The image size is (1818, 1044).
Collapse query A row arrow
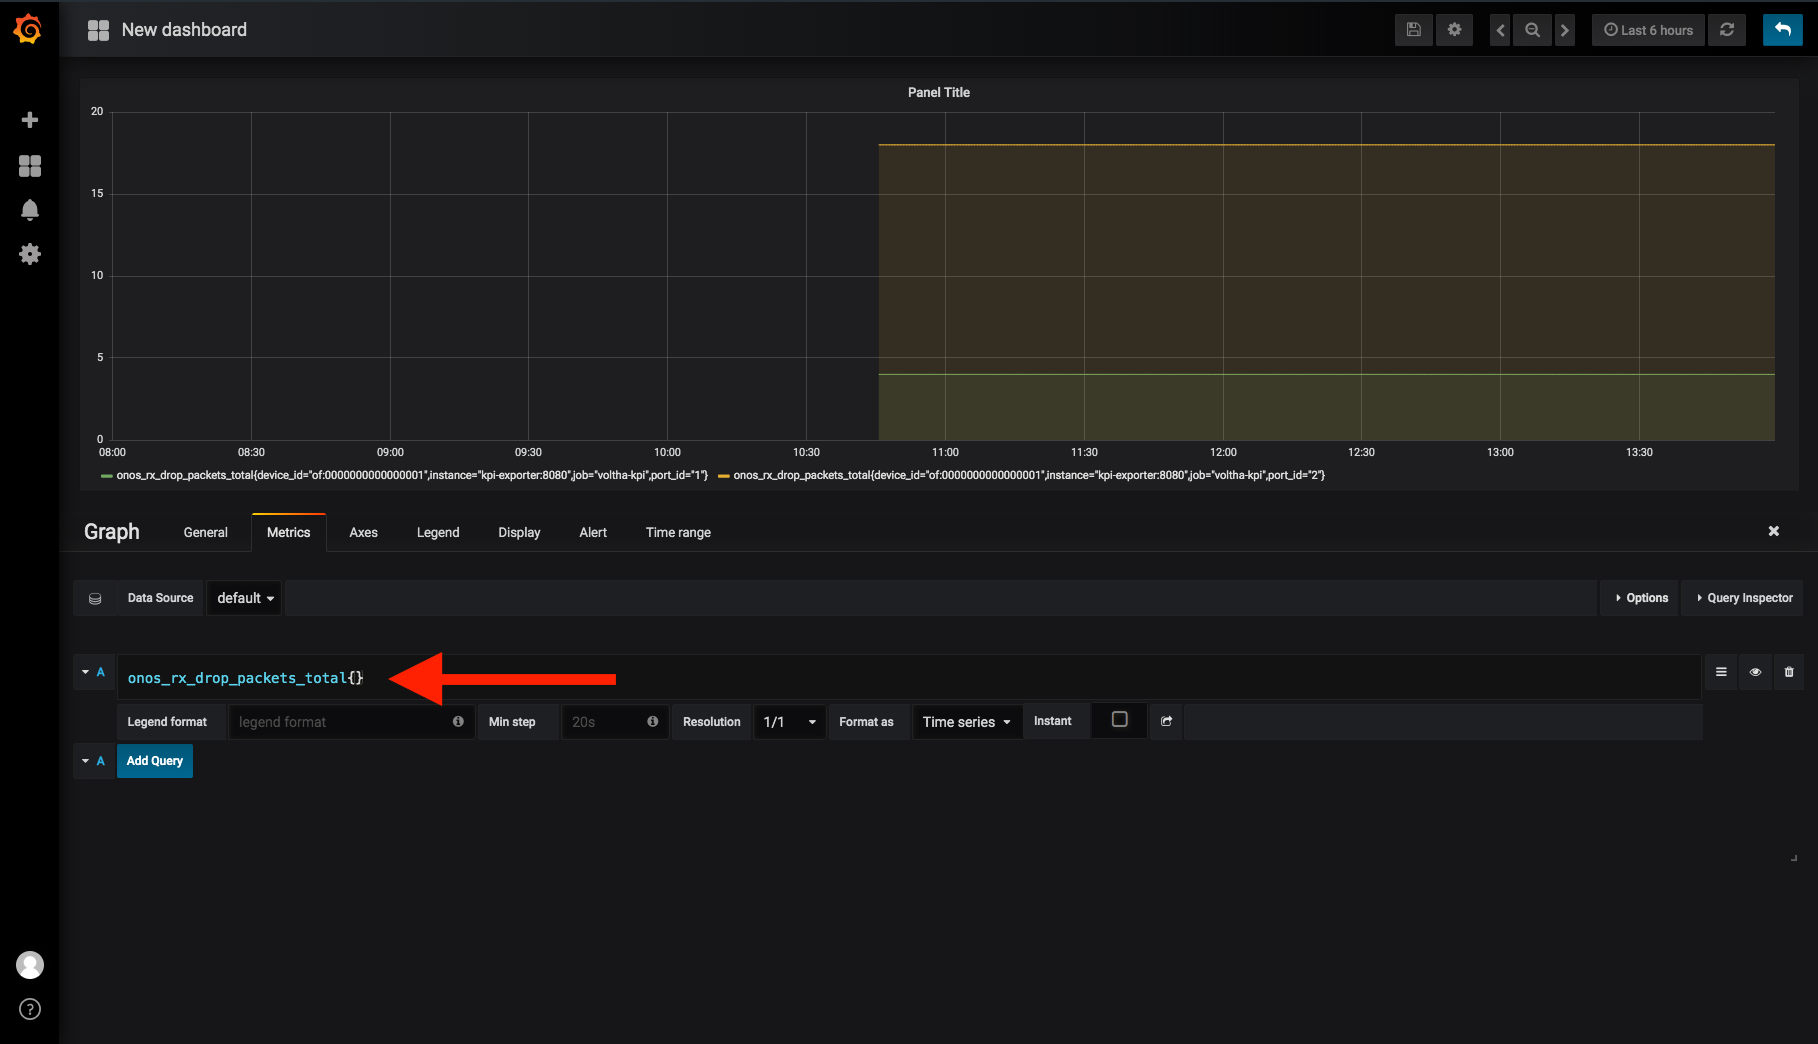click(x=85, y=672)
